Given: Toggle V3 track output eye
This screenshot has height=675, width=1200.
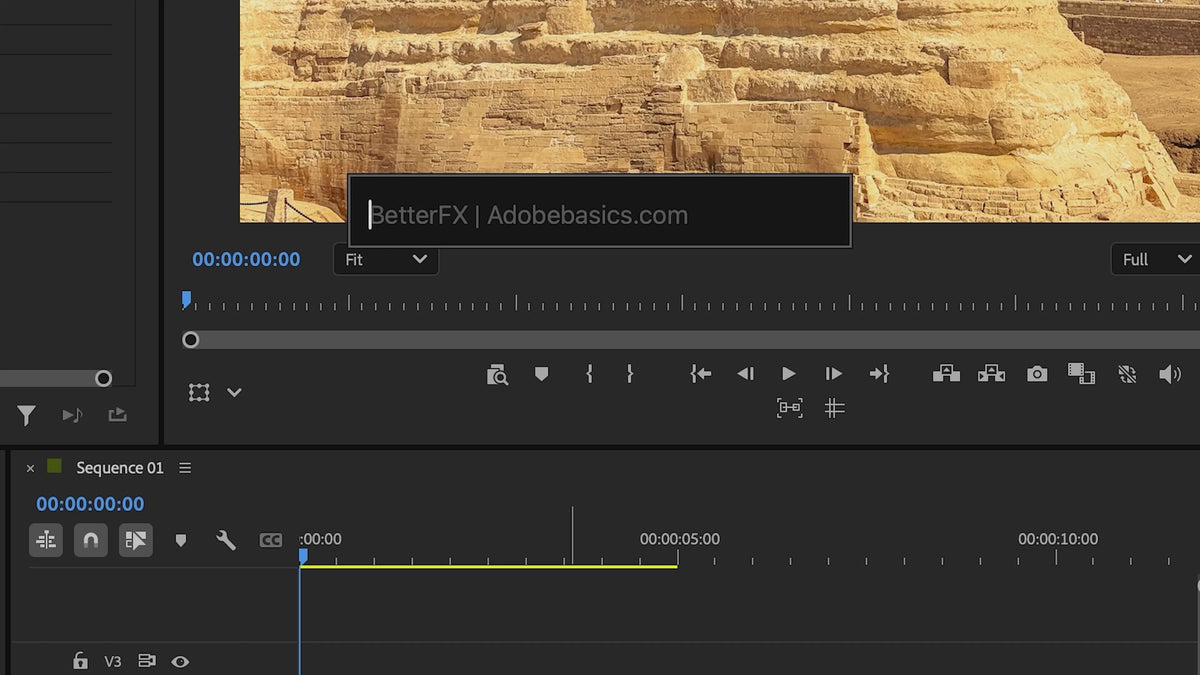Looking at the screenshot, I should pos(180,661).
